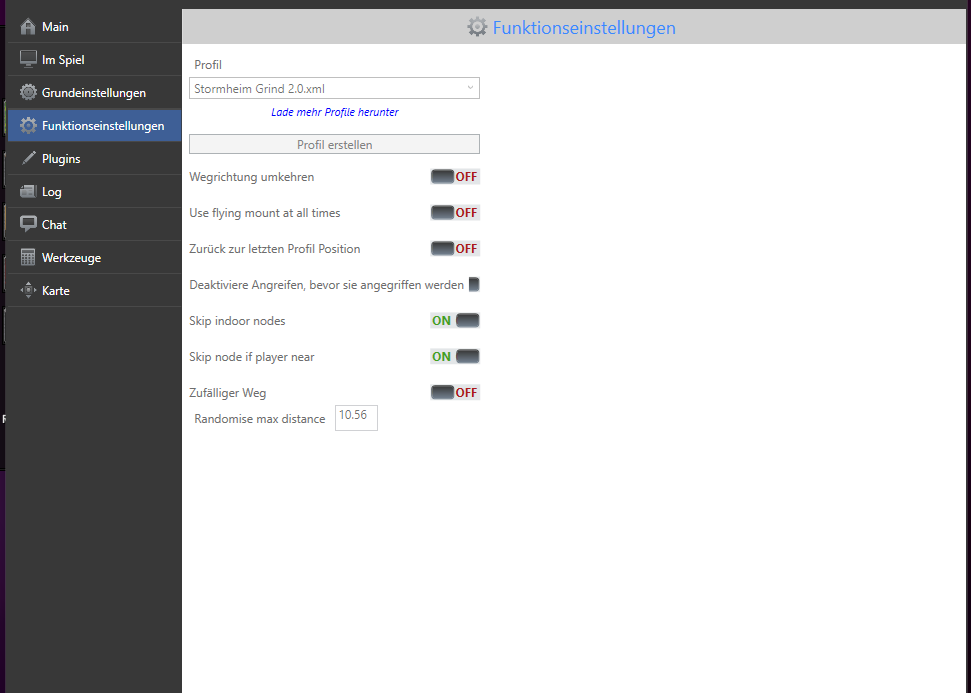Open the Funktionseinstellungen menu entry
The image size is (971, 693).
(x=102, y=126)
